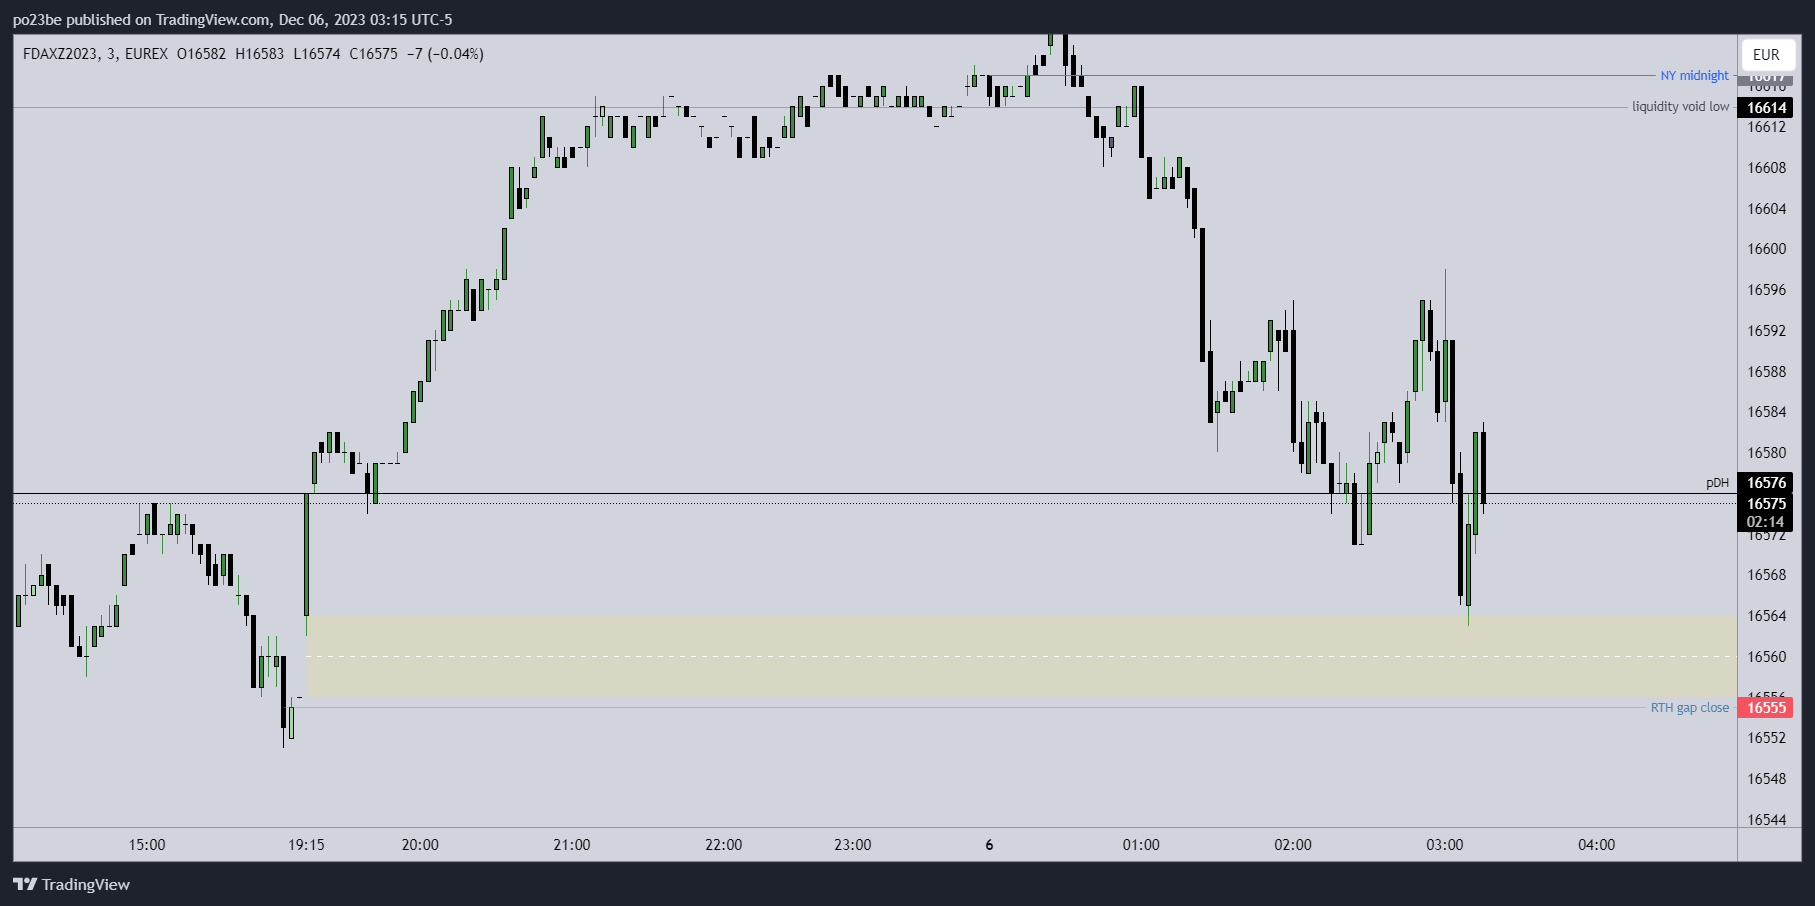
Task: Click the FDAXZ2023 symbol title
Action: click(x=61, y=54)
